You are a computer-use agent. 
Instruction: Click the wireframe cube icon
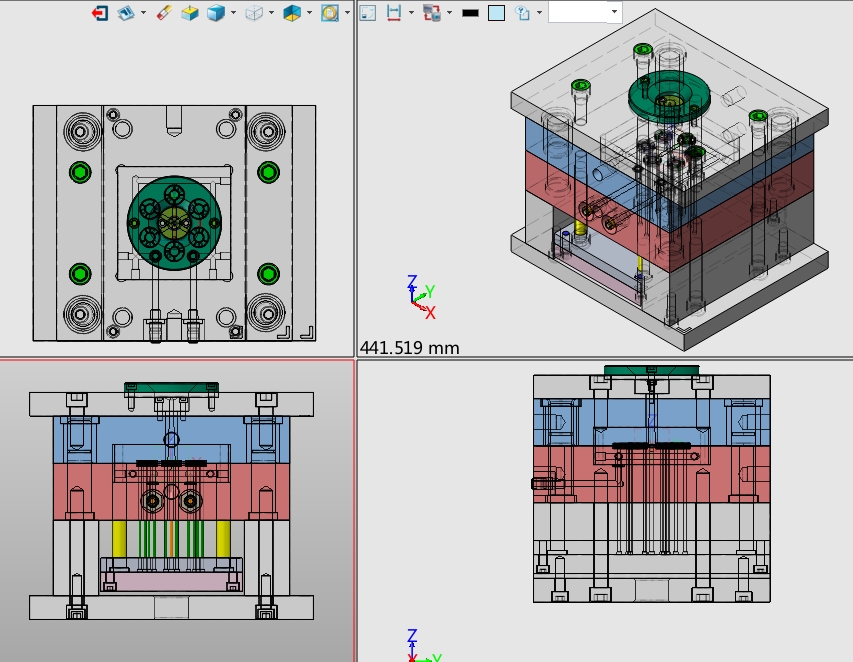pyautogui.click(x=254, y=13)
